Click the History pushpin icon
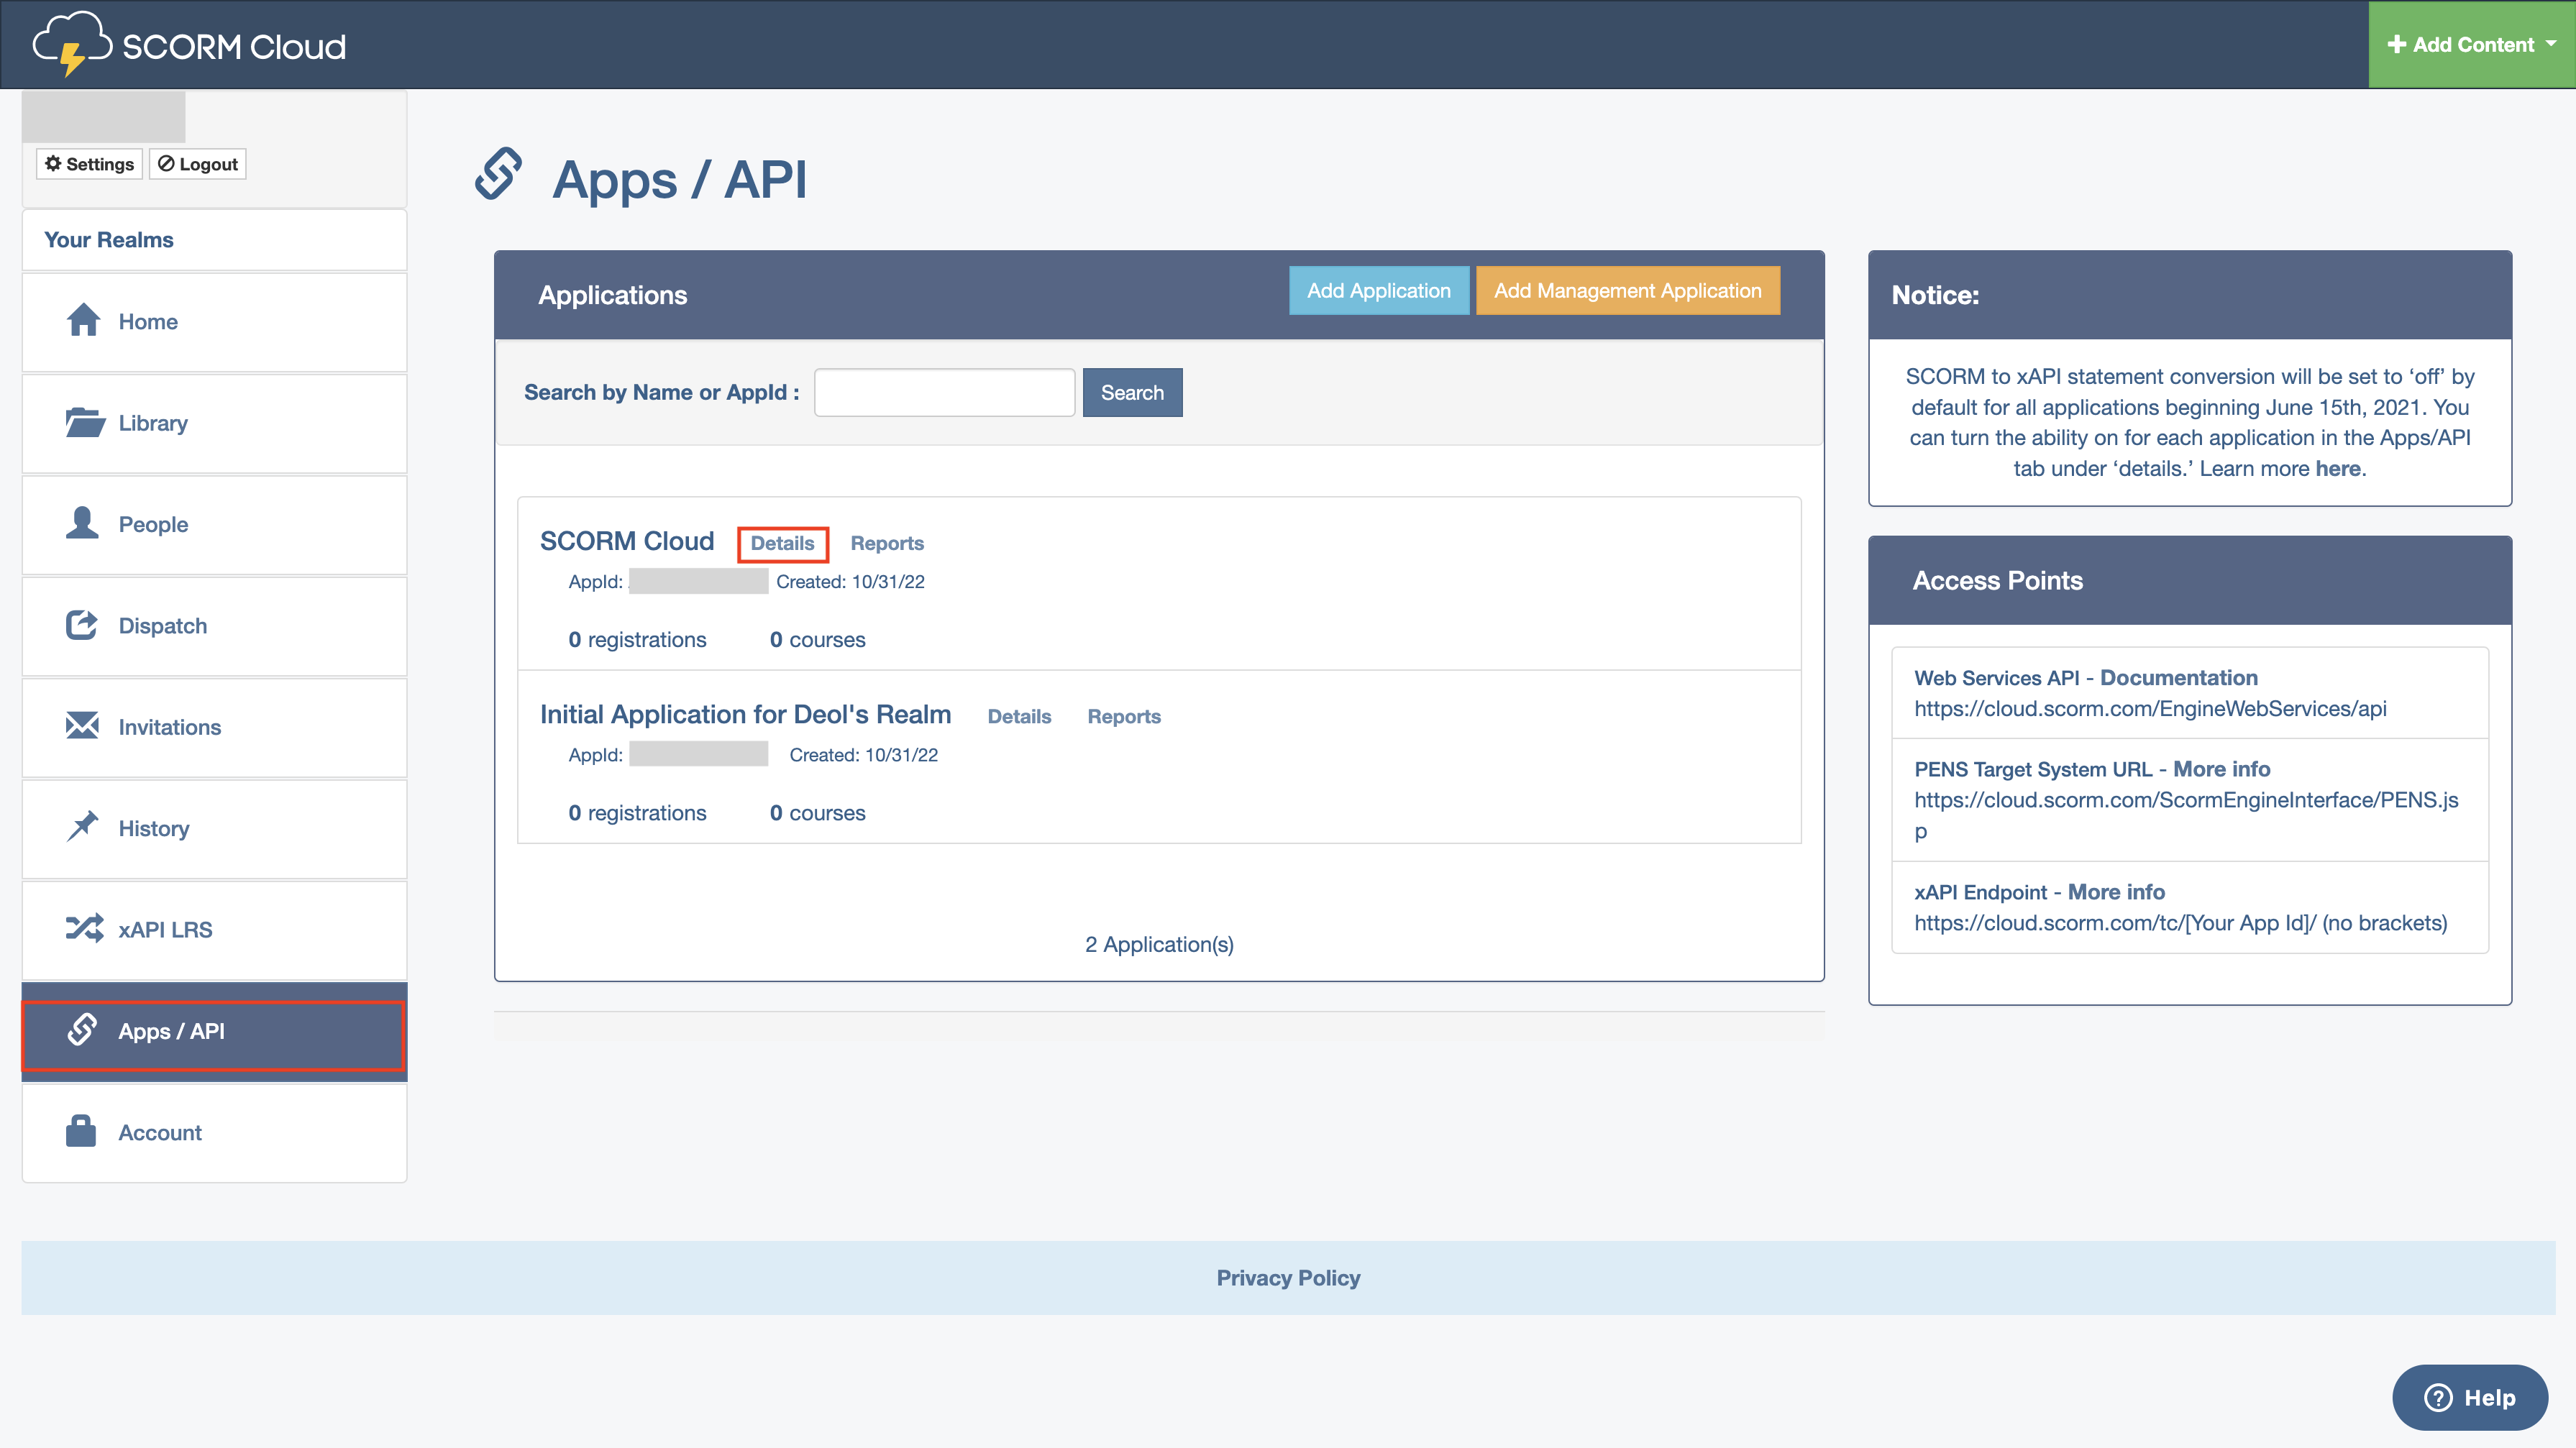The height and width of the screenshot is (1448, 2576). (82, 827)
